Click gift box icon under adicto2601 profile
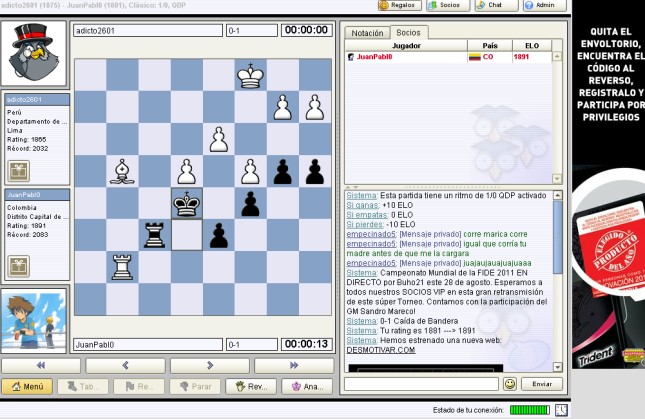Viewport: 645px width, 419px height. click(x=19, y=170)
